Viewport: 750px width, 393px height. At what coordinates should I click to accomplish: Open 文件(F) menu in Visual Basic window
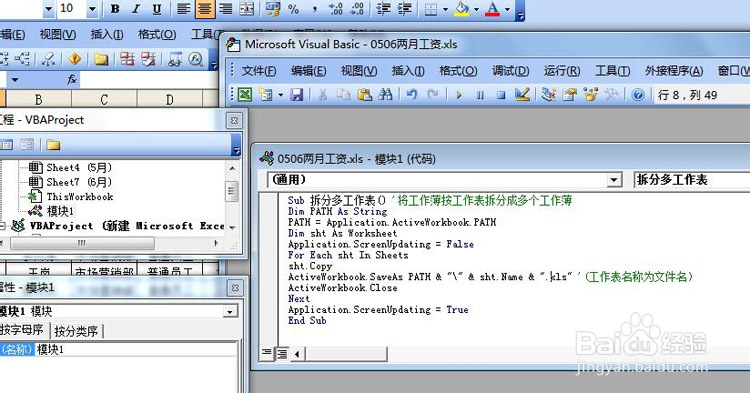(x=259, y=71)
